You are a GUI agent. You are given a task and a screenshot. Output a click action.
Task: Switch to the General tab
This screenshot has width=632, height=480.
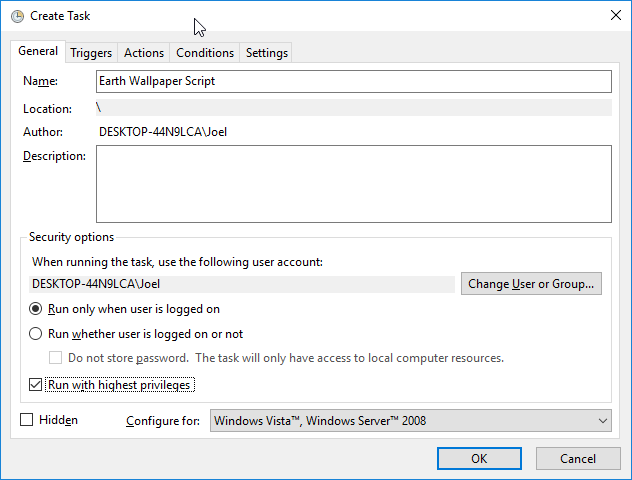pyautogui.click(x=38, y=52)
